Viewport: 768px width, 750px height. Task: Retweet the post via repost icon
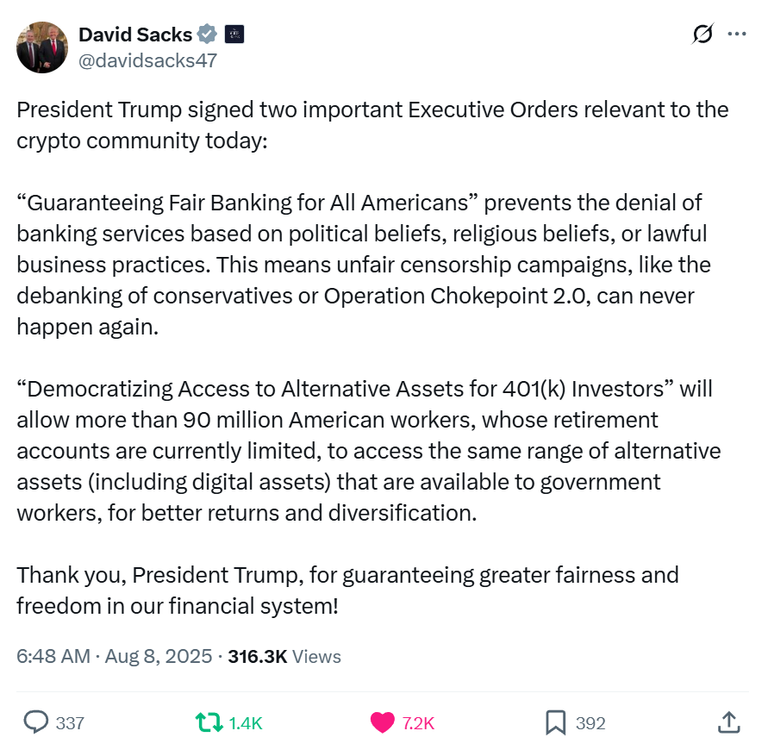pyautogui.click(x=209, y=723)
